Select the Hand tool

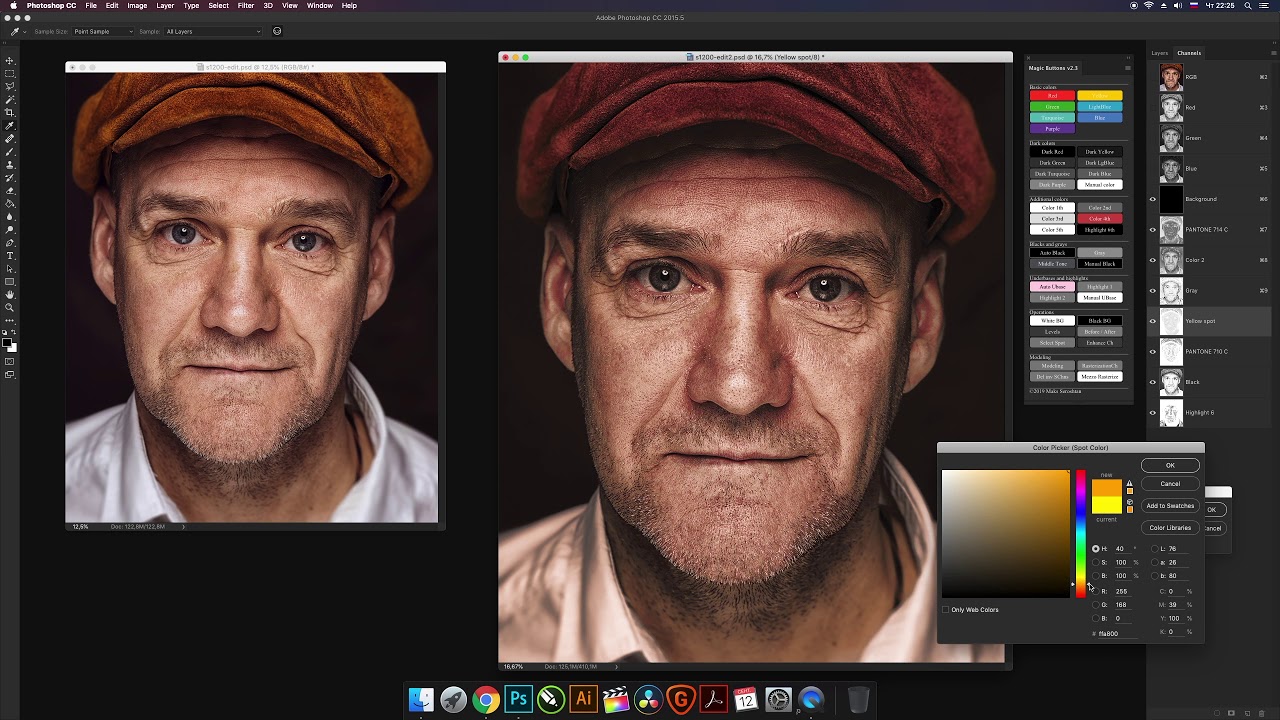[x=9, y=294]
